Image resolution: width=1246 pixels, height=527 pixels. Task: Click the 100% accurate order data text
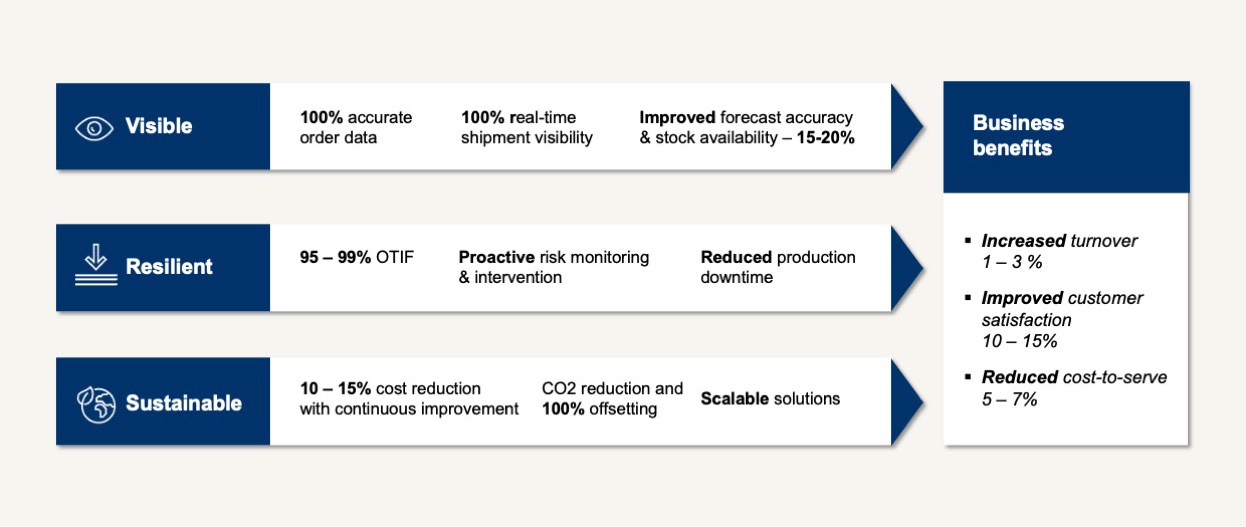click(x=356, y=127)
